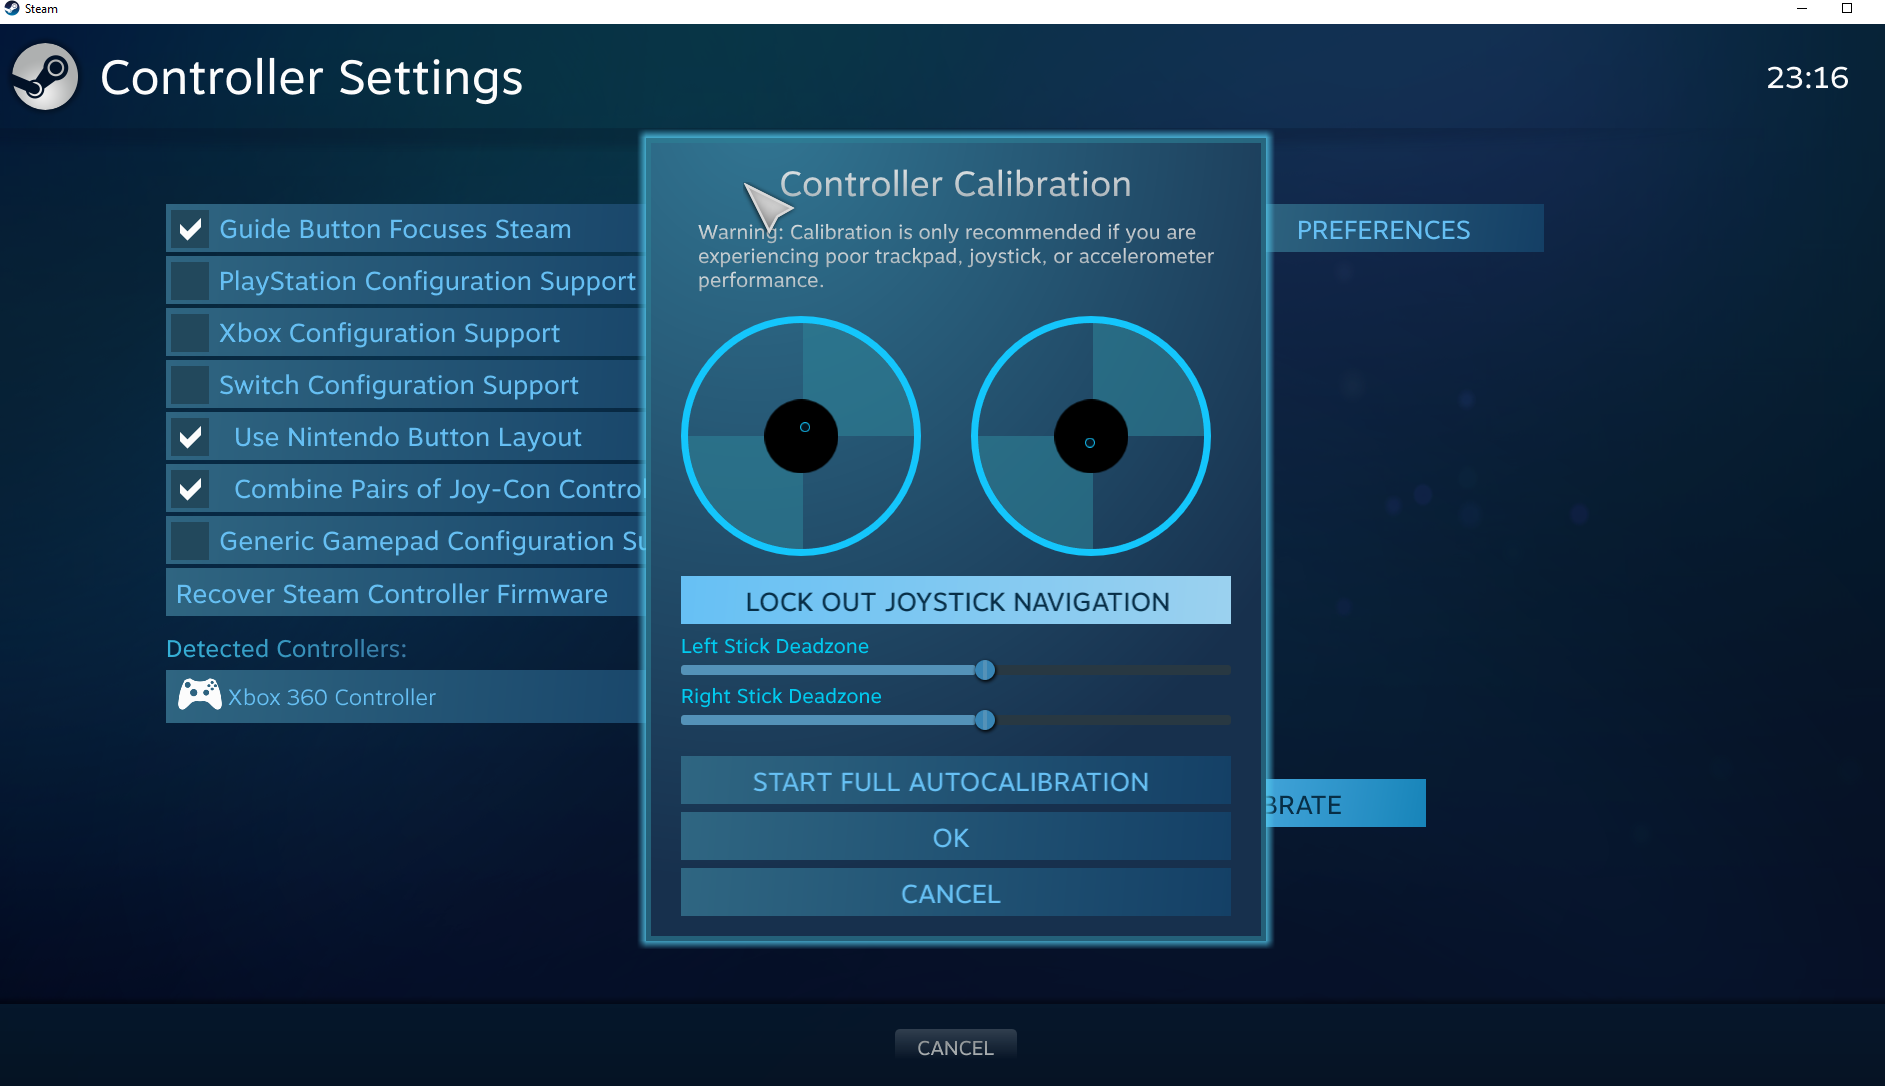Click the Steam logo icon in header
Image resolution: width=1885 pixels, height=1086 pixels.
click(45, 77)
